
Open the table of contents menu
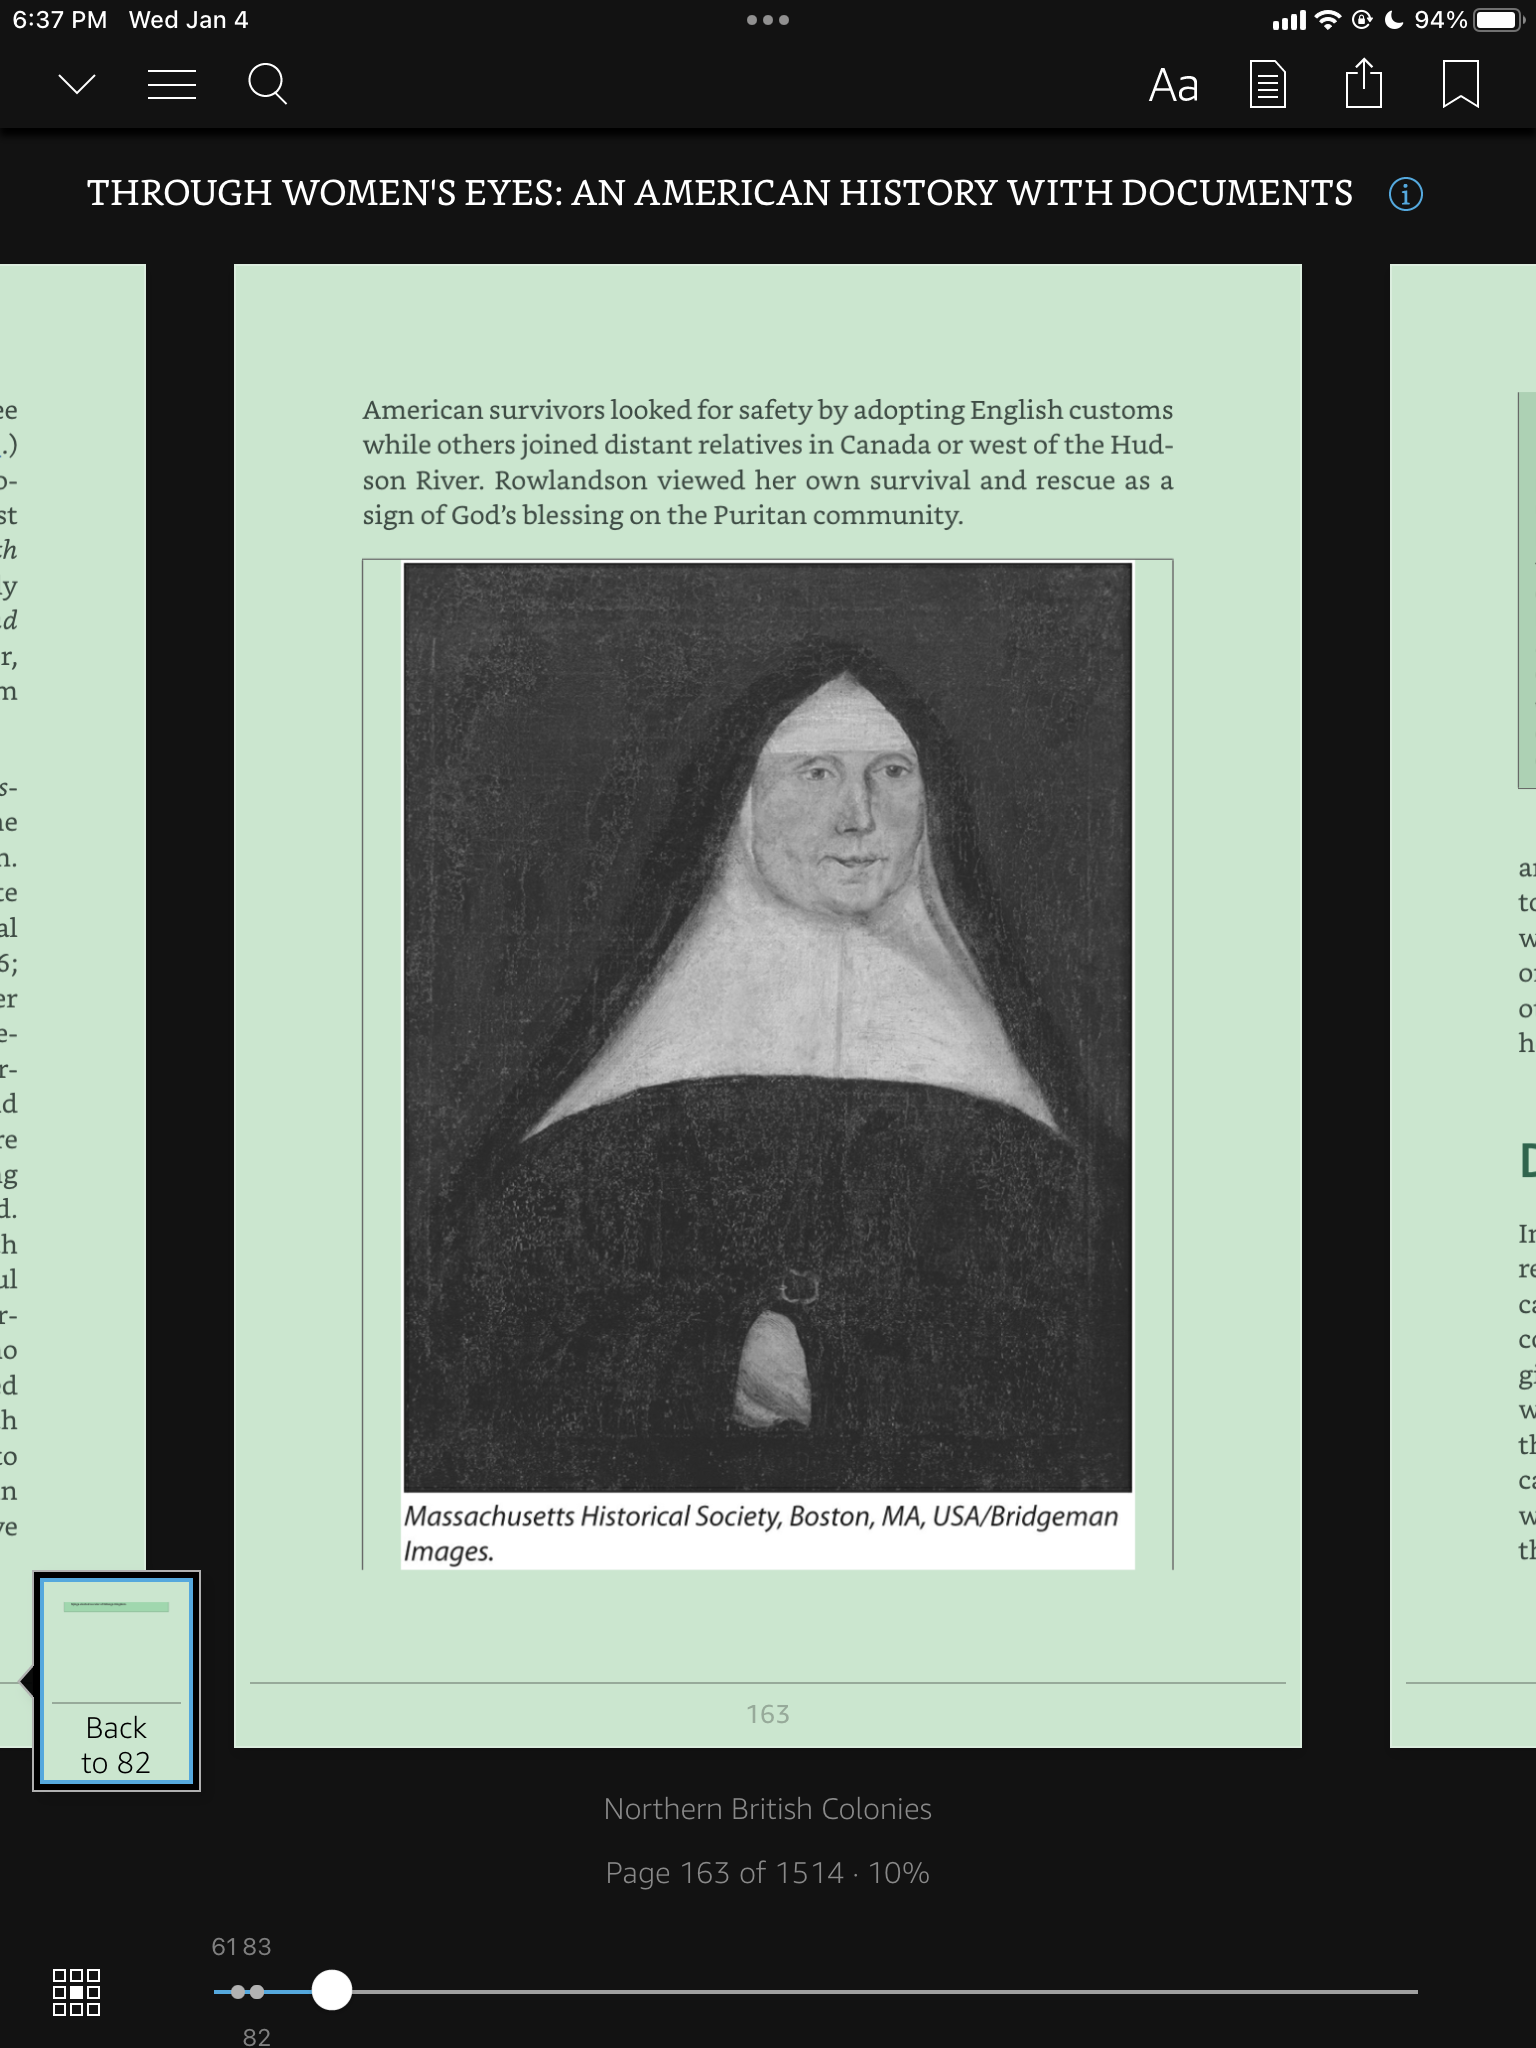point(172,85)
